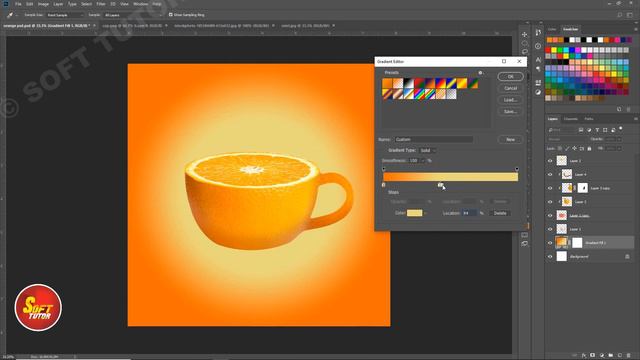Toggle Show Sampling Ring checkbox
Image resolution: width=640 pixels, height=360 pixels.
click(171, 15)
